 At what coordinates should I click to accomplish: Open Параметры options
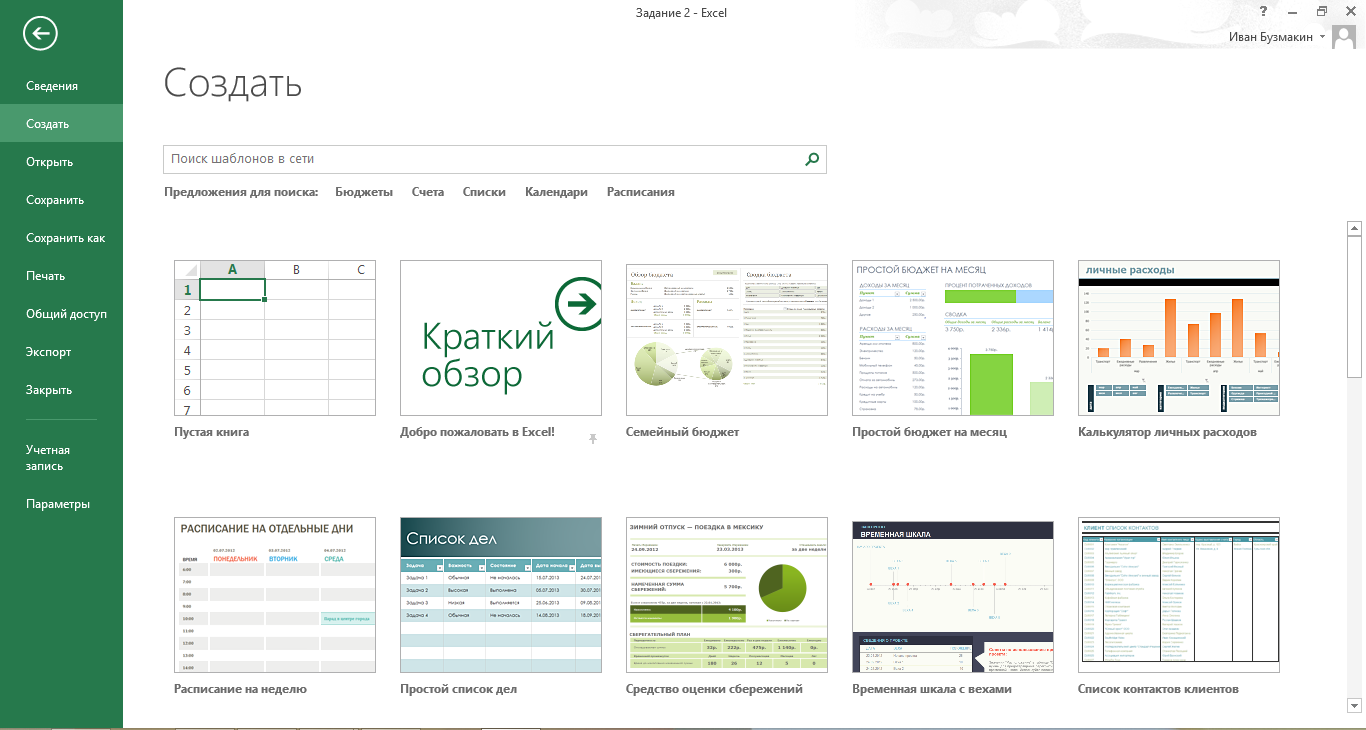click(61, 504)
